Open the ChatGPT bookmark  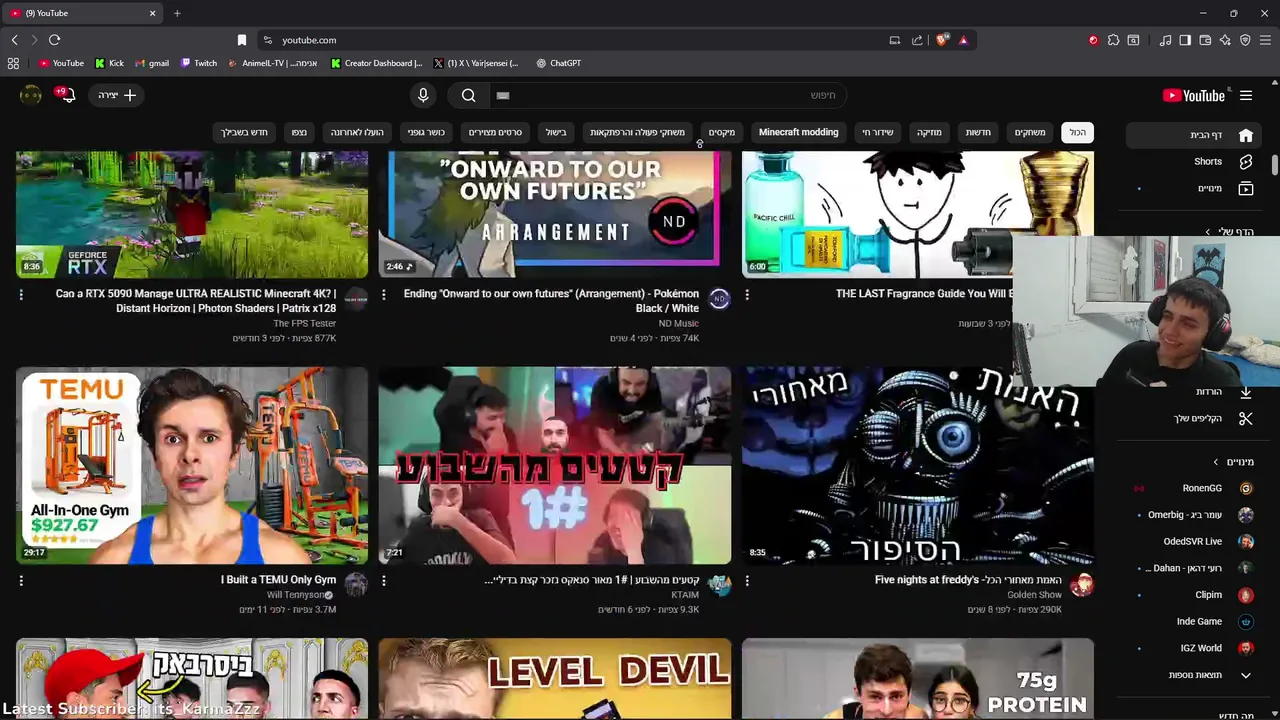point(558,63)
